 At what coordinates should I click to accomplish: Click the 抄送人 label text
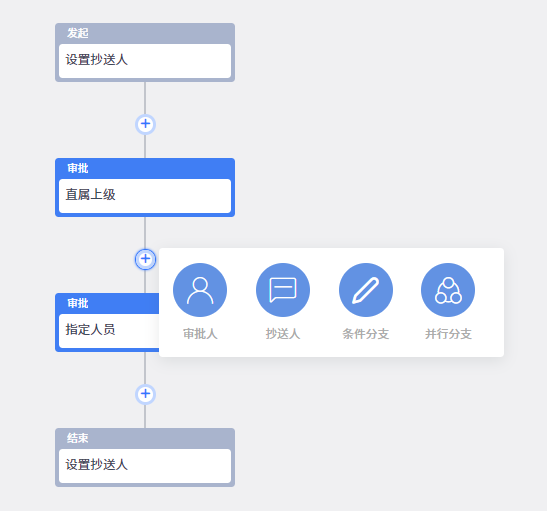tap(283, 334)
